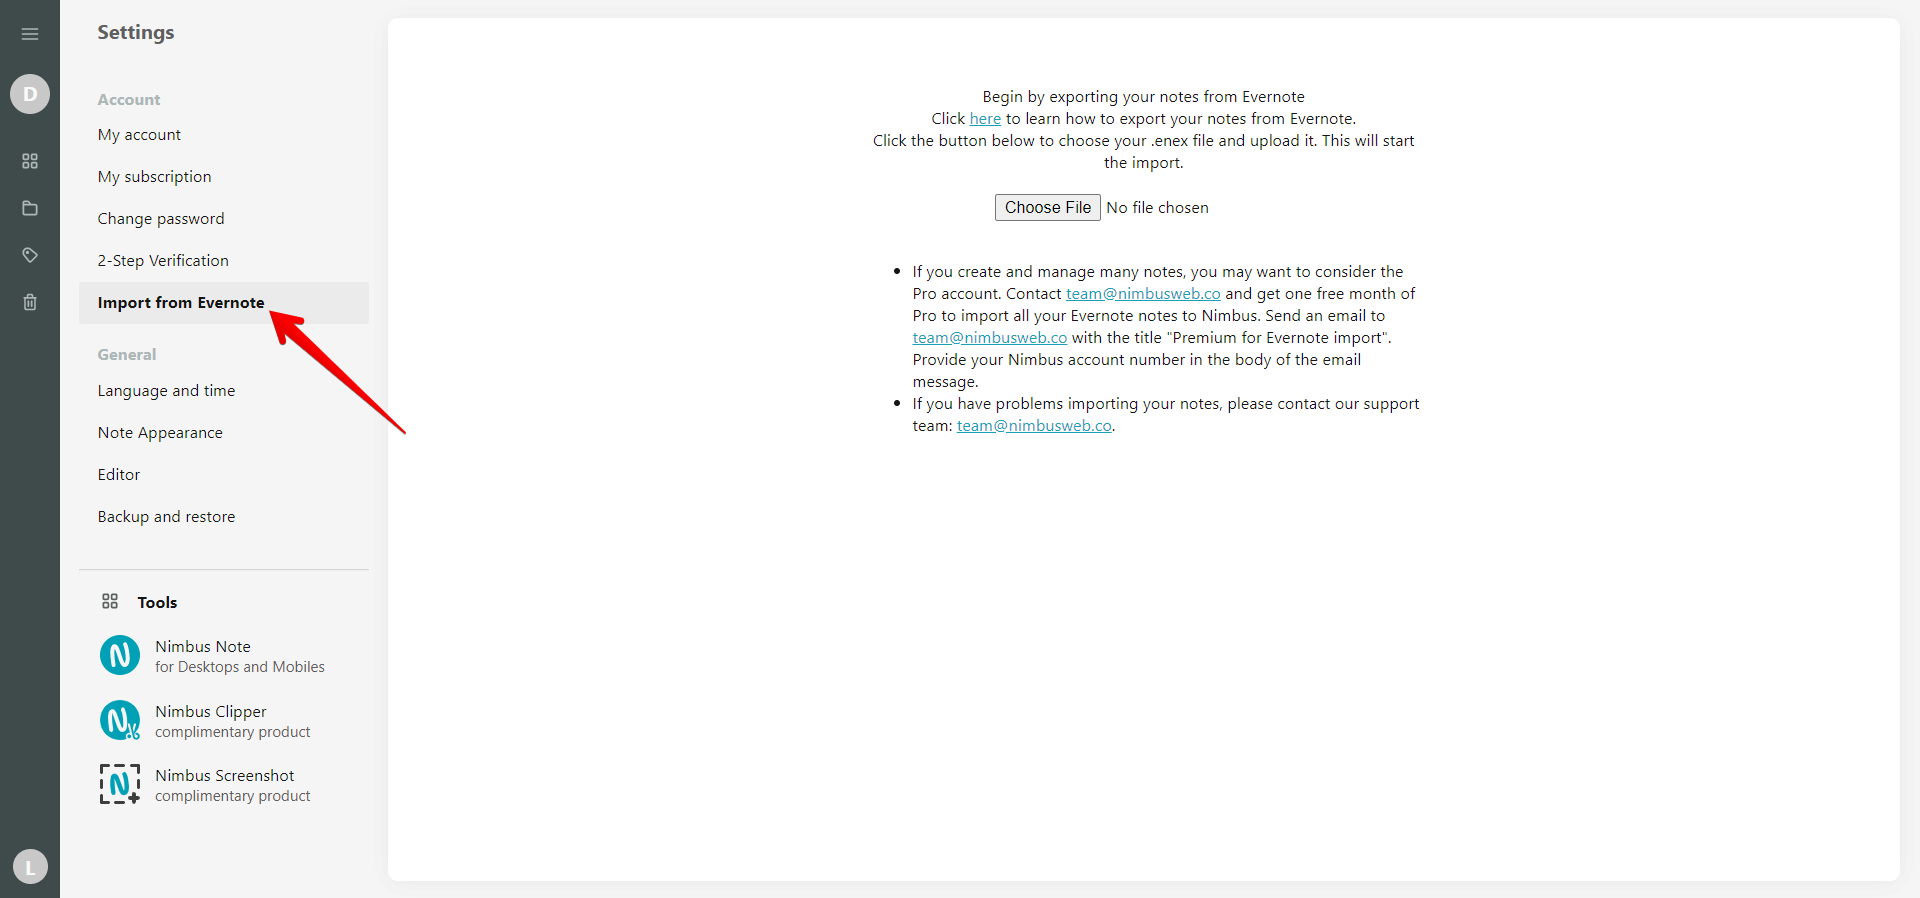Click the General section label
Screen dimensions: 1920x898
[x=127, y=355]
